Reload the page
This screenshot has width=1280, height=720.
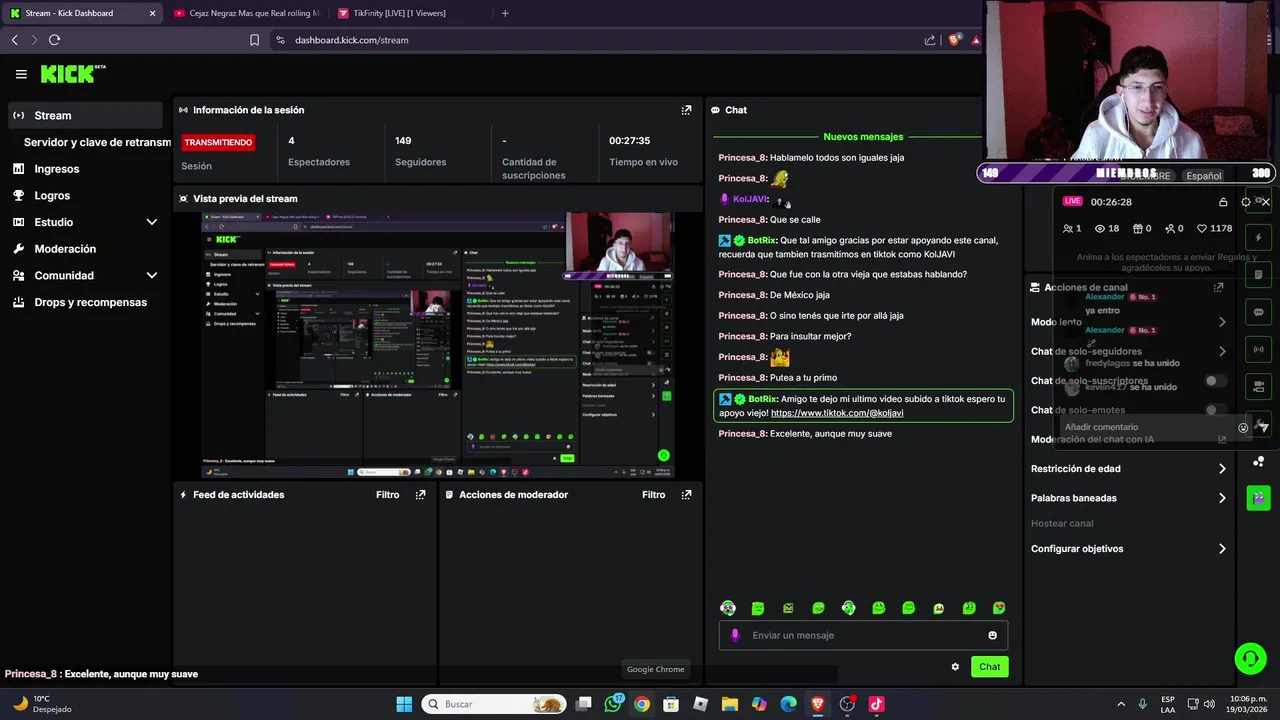(x=54, y=40)
